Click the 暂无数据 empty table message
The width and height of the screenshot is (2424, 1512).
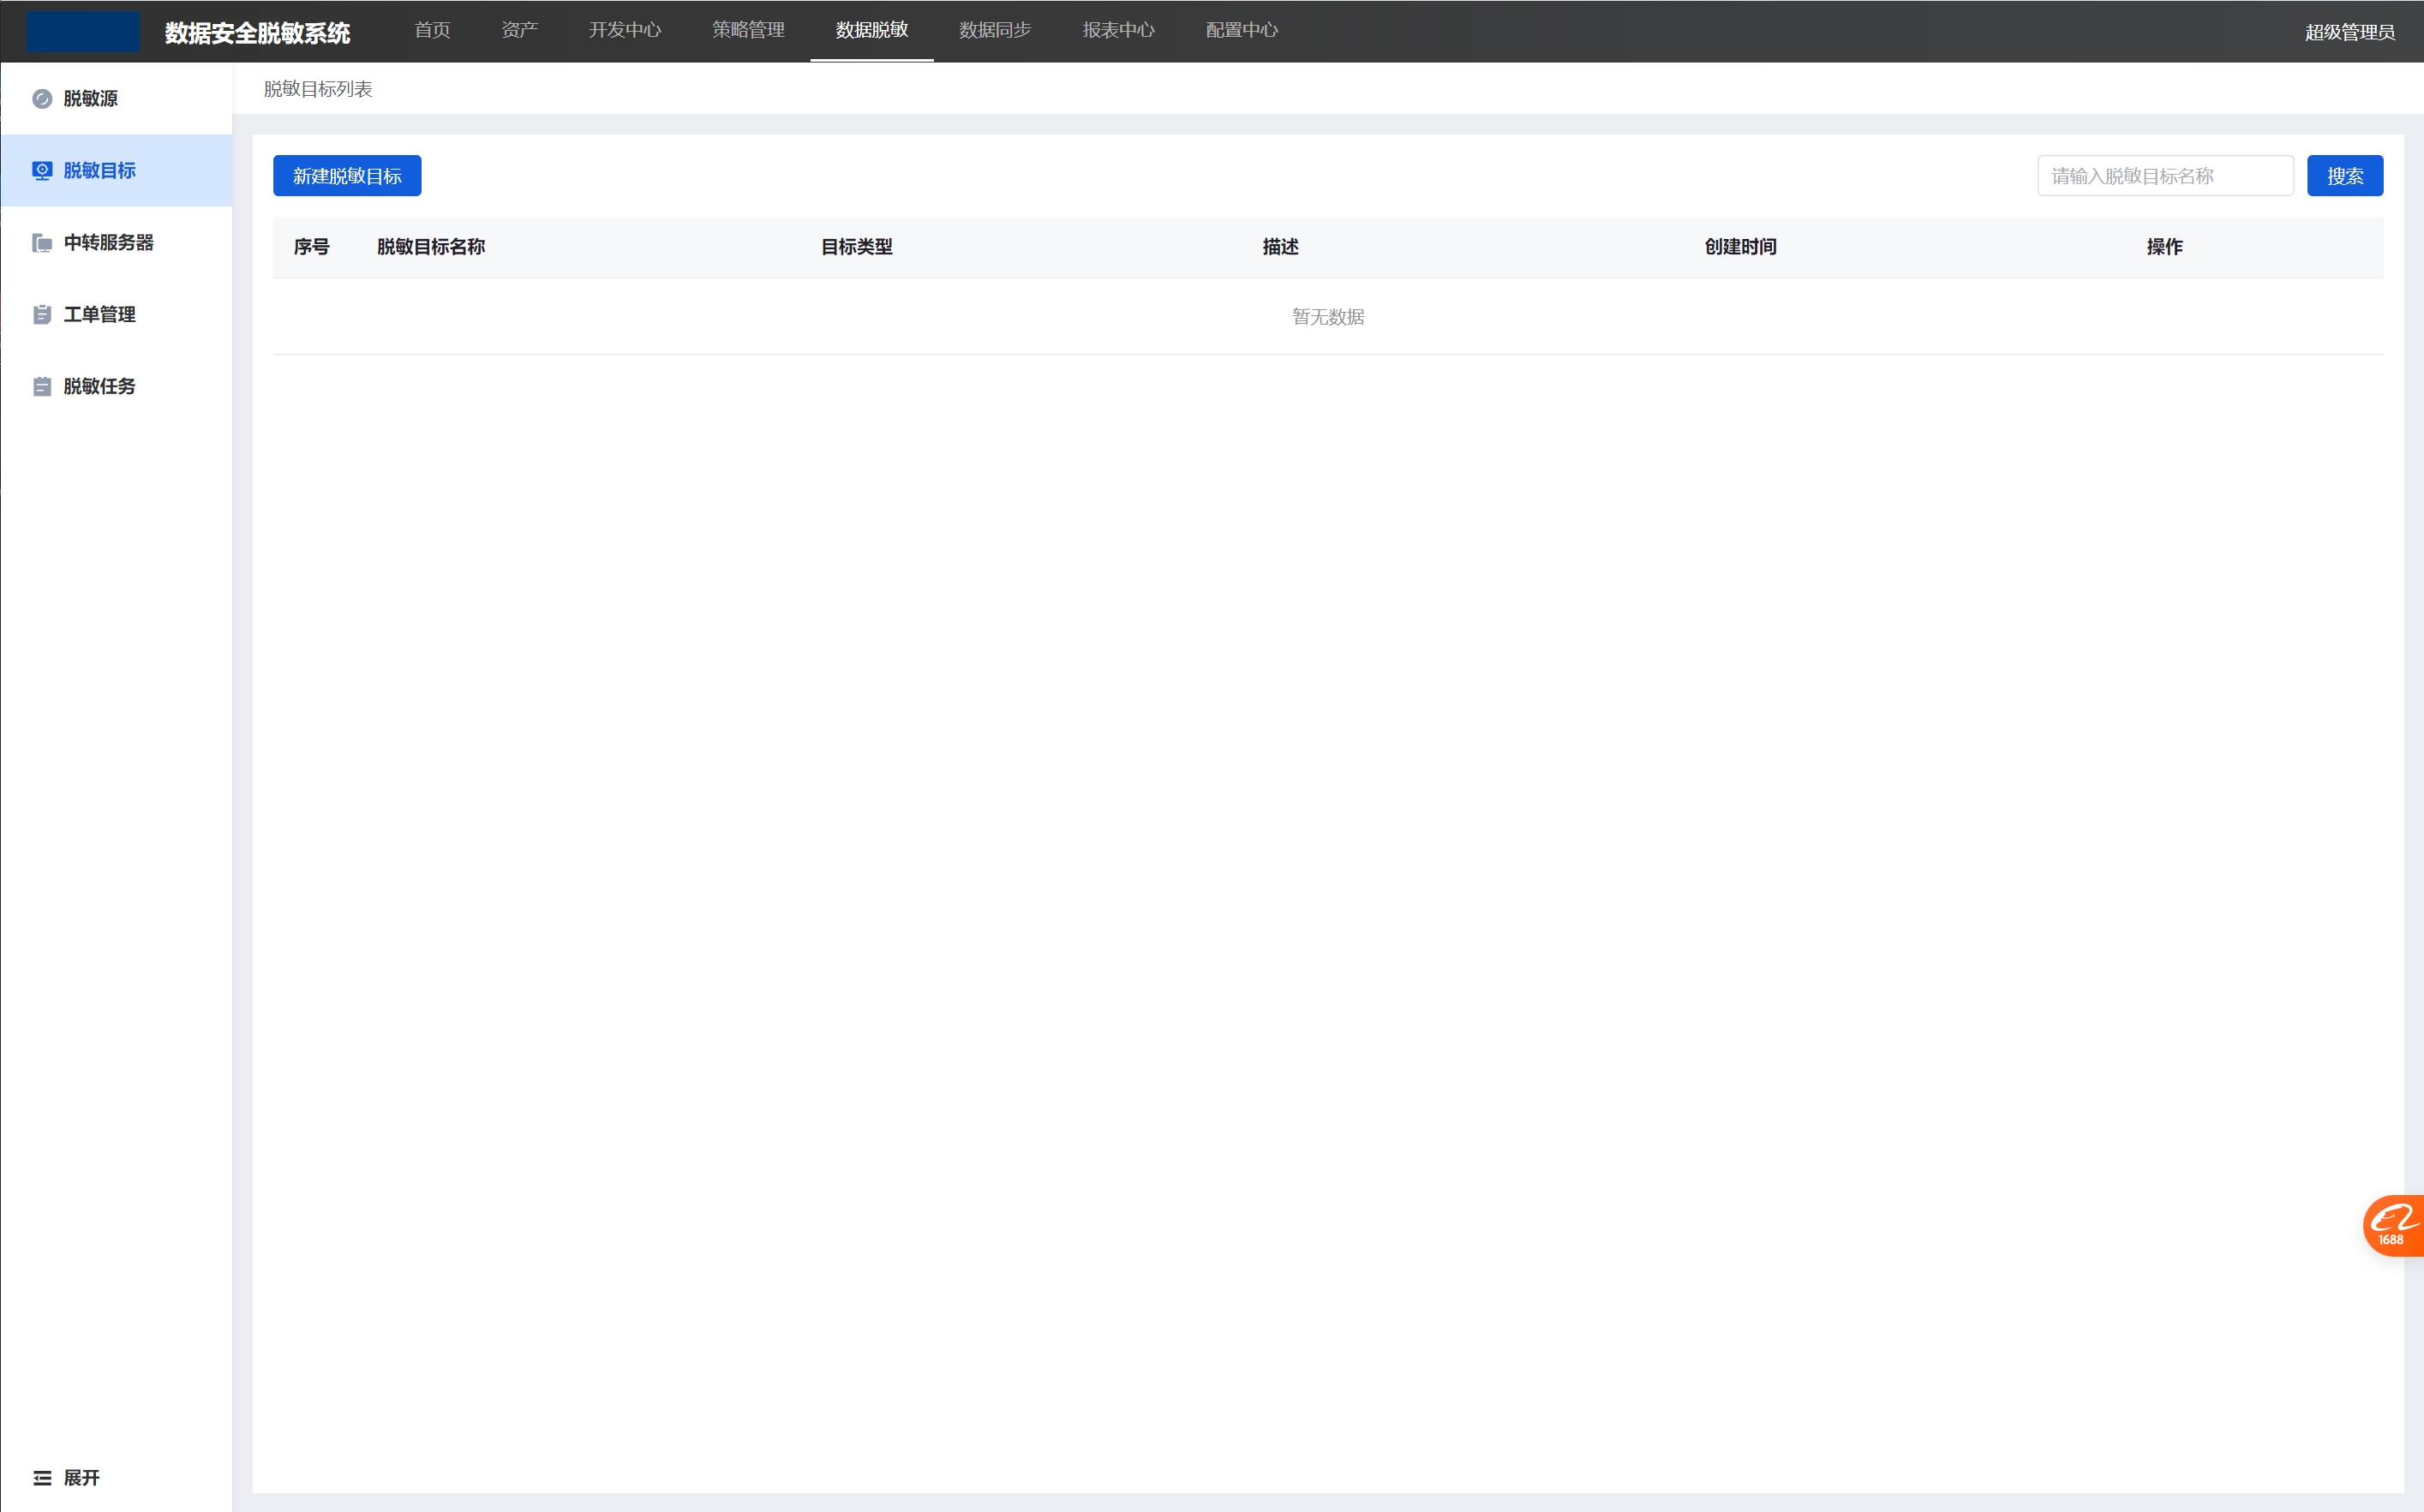click(x=1328, y=317)
